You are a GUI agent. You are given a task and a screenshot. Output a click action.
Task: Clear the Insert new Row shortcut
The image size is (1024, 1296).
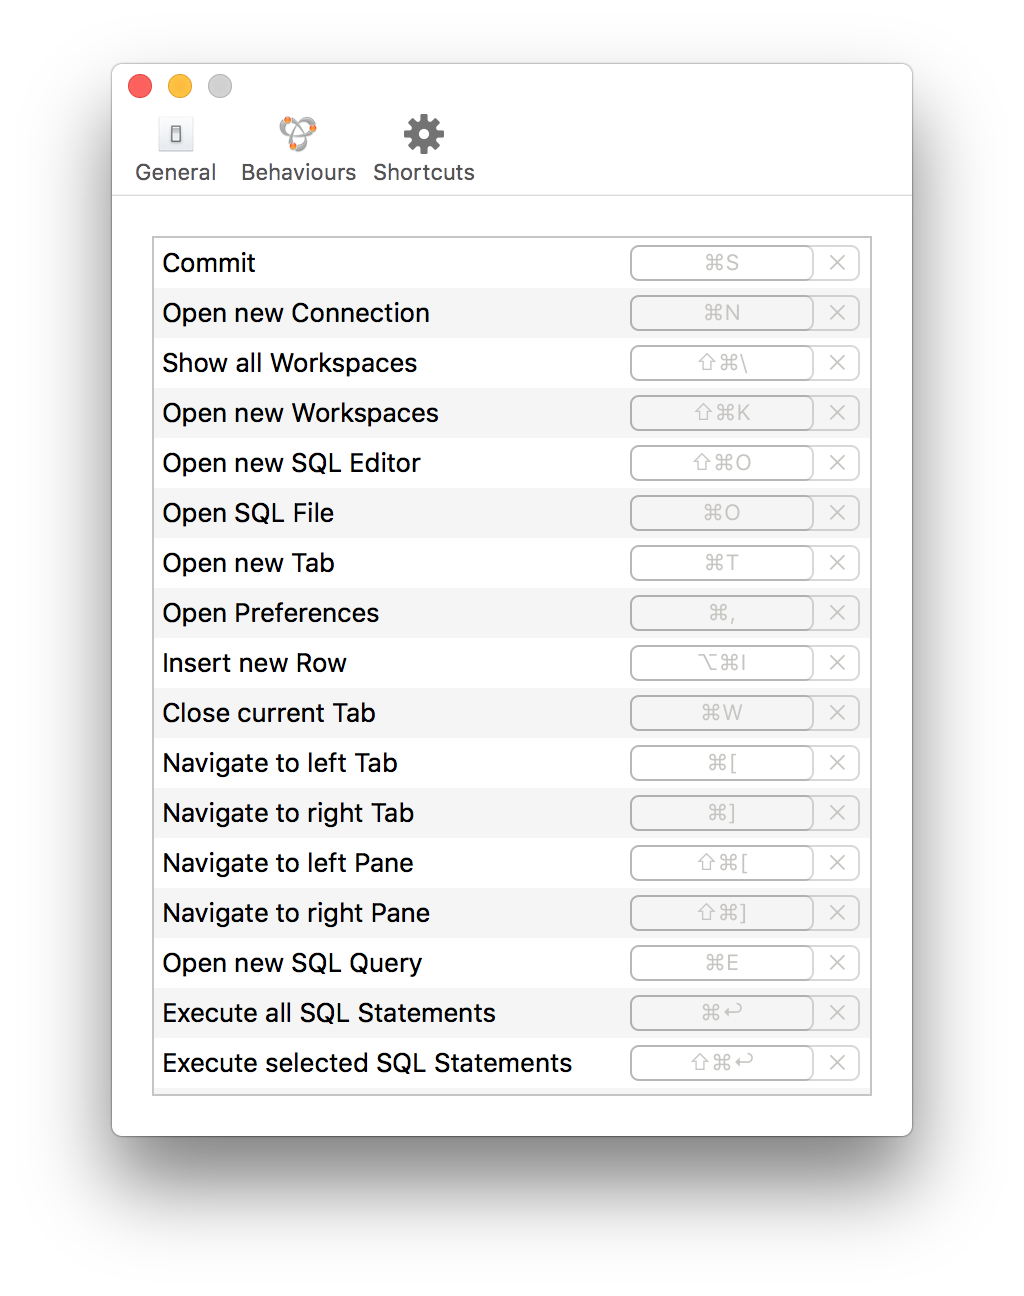pos(837,663)
